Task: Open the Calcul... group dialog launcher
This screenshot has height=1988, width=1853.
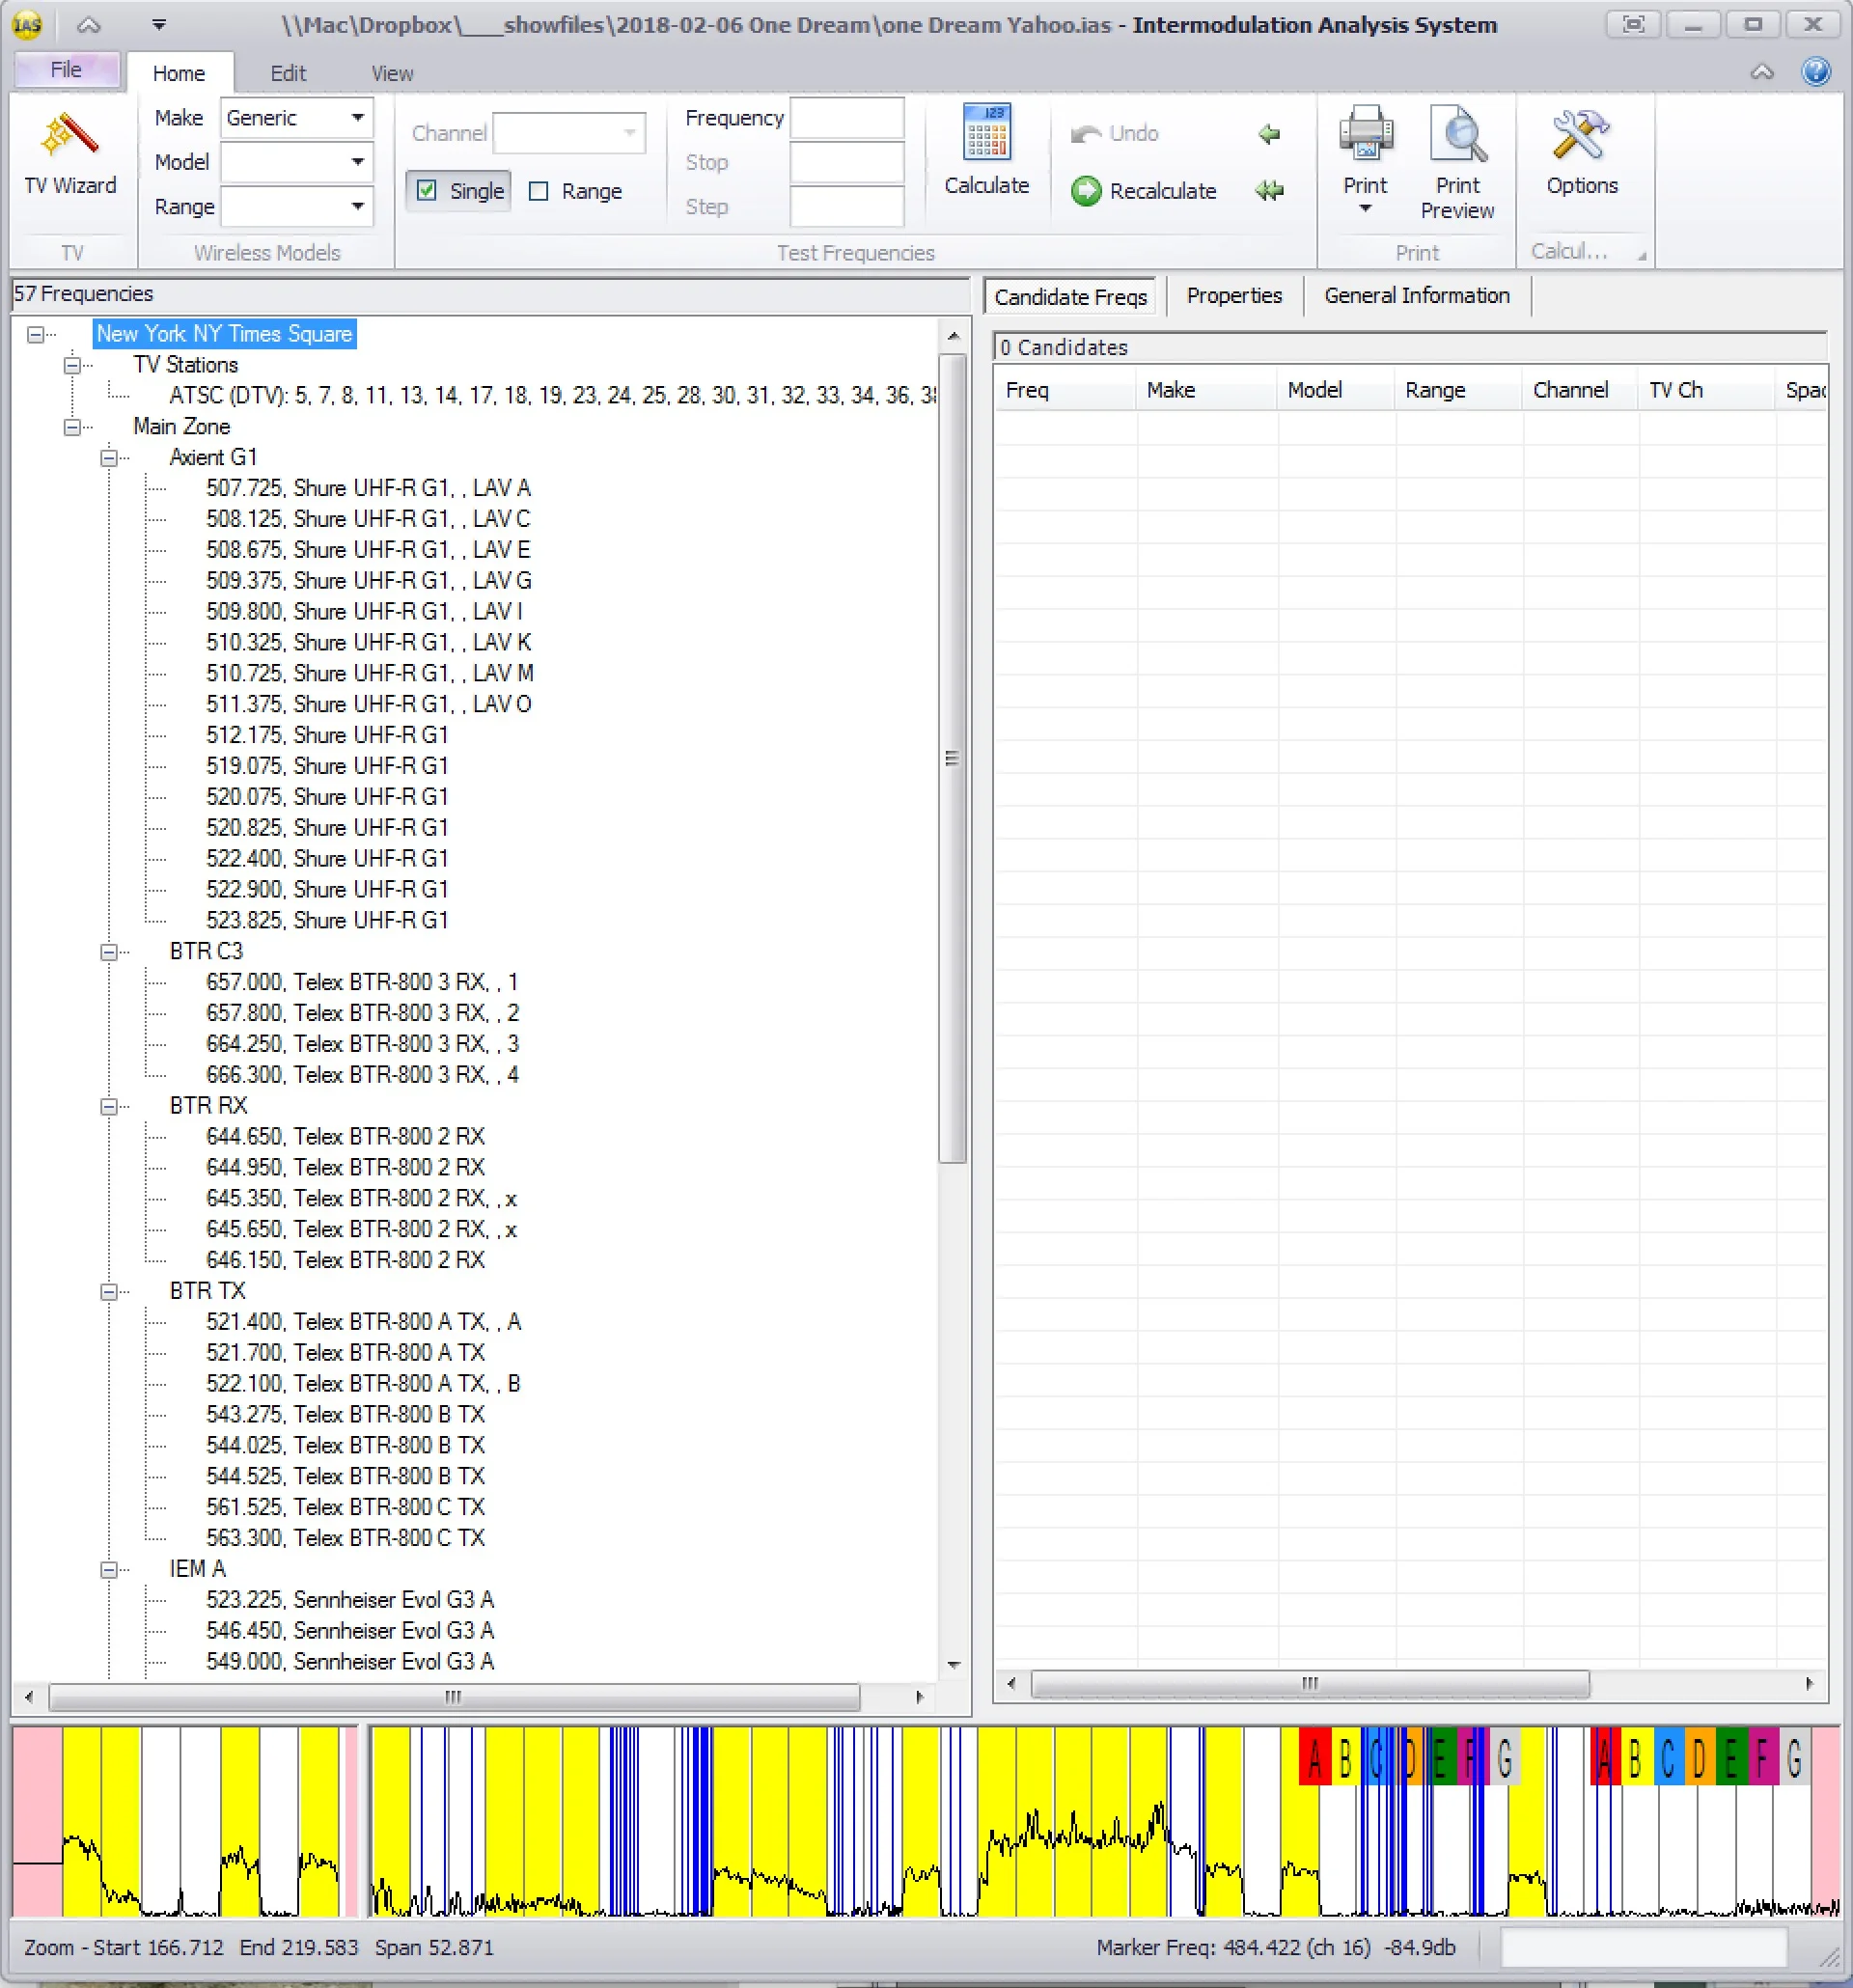Action: pyautogui.click(x=1640, y=256)
